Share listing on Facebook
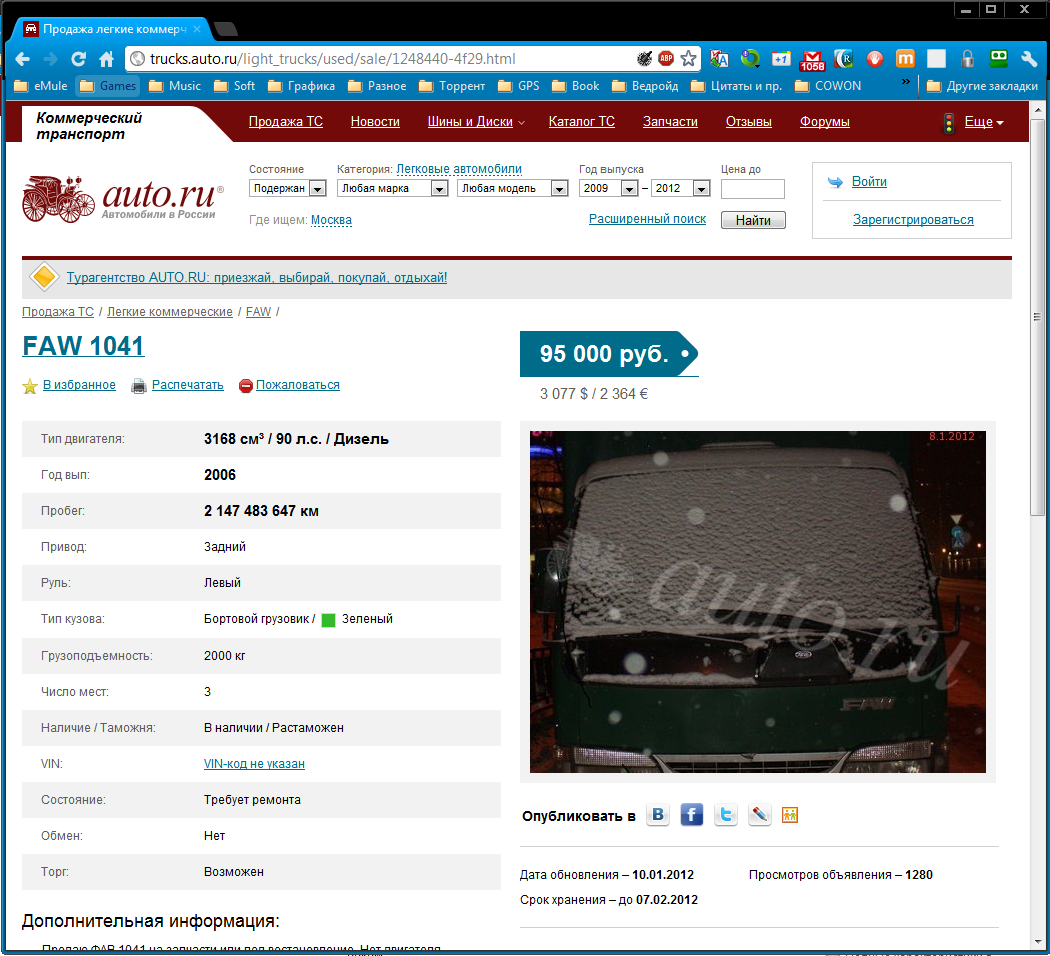 [692, 815]
